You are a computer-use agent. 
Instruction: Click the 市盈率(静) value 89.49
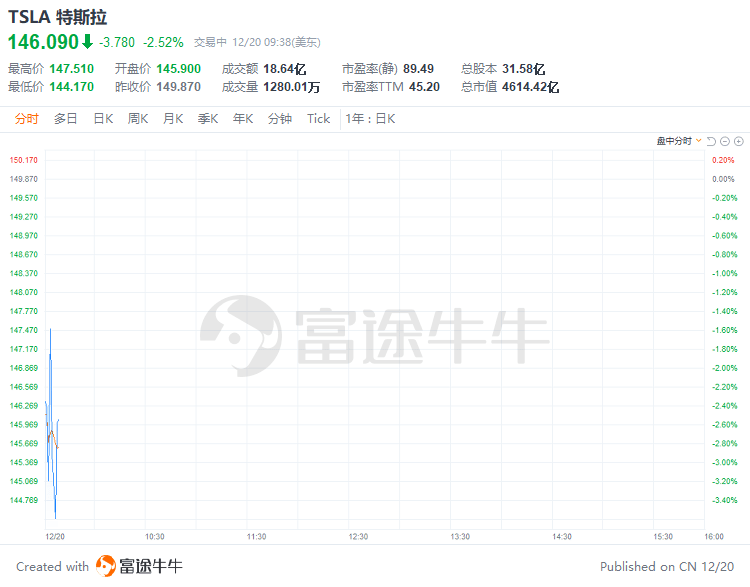[x=419, y=69]
